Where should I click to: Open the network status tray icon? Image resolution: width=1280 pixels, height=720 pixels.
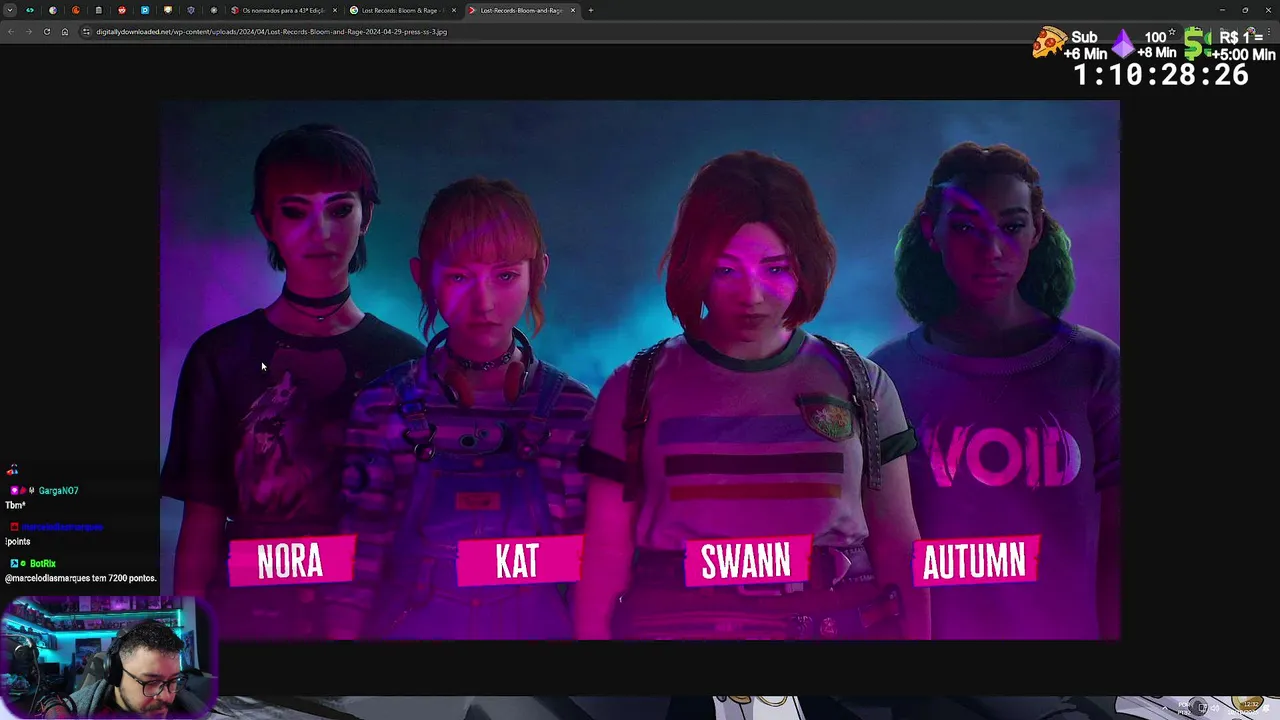click(1201, 708)
